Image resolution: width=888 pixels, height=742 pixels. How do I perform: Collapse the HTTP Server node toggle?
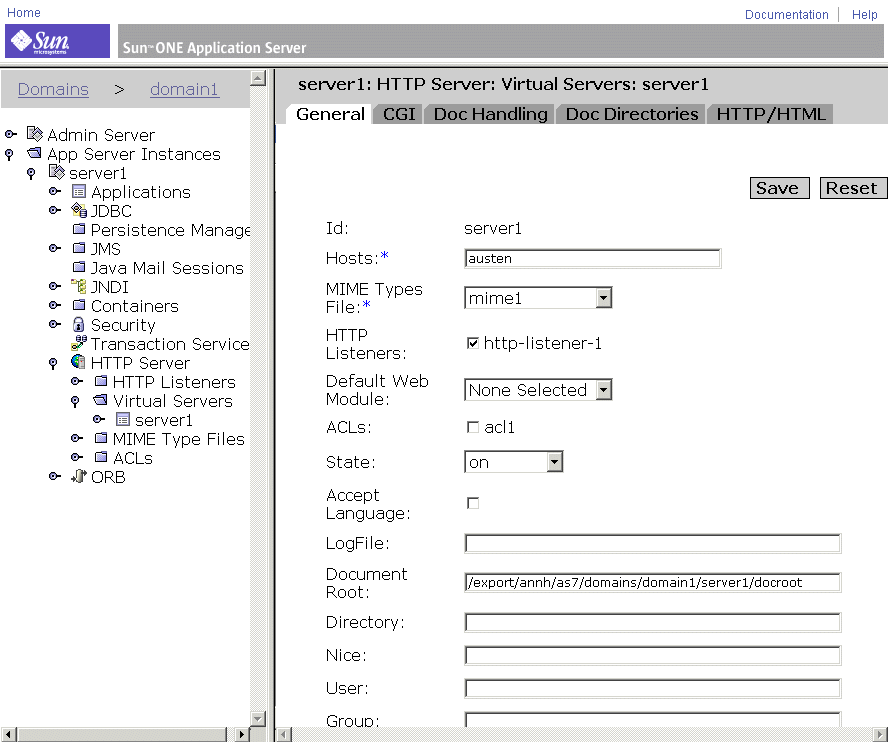coord(53,363)
